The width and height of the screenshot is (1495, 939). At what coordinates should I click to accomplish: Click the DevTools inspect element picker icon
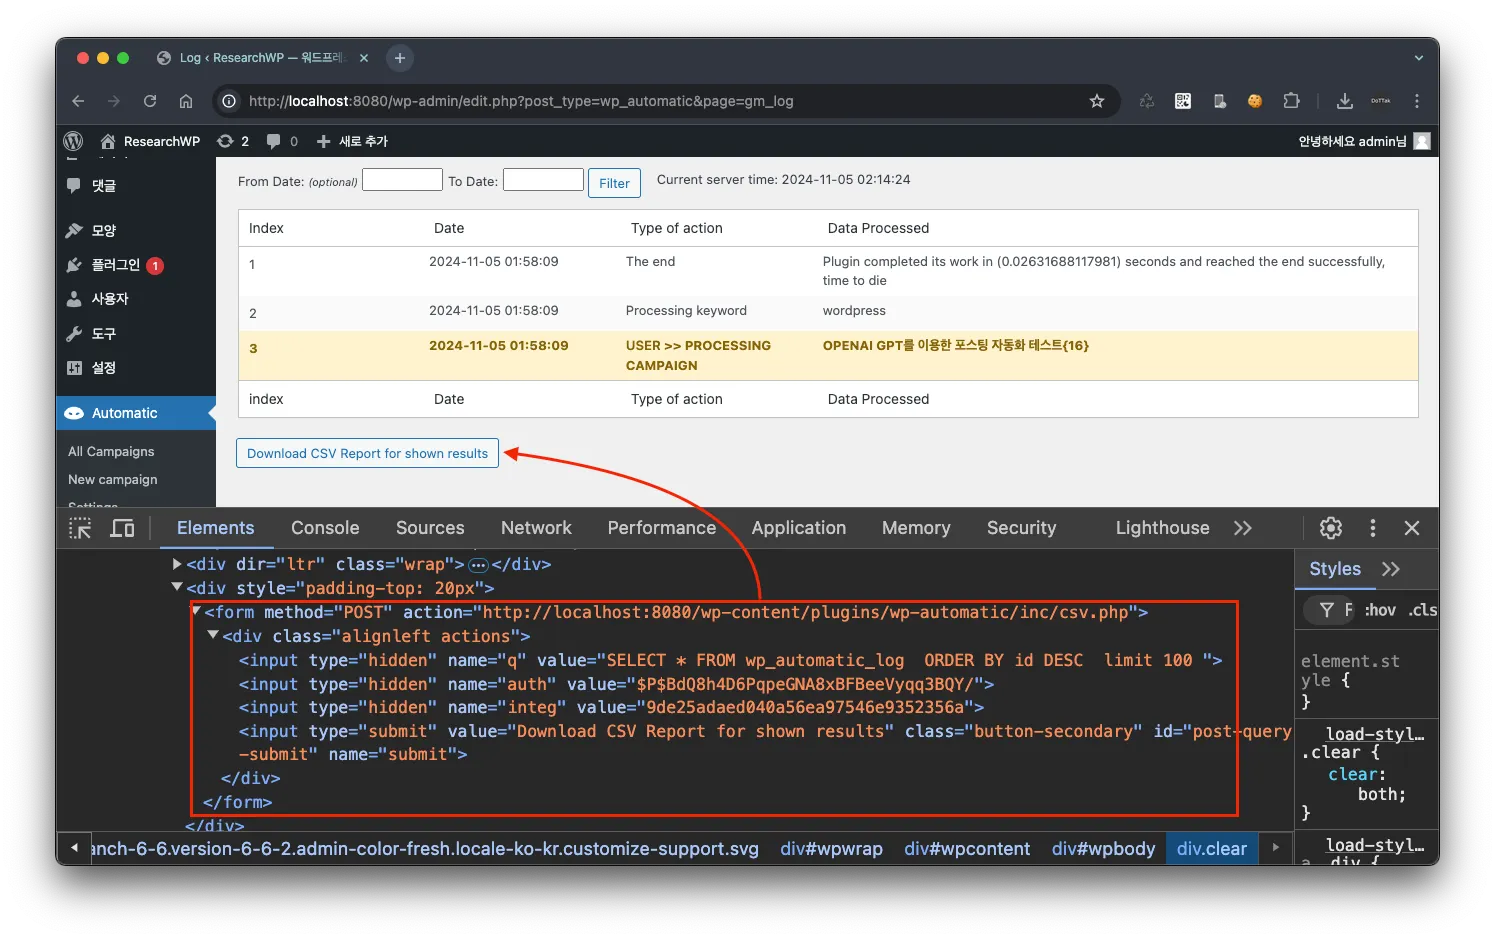[x=80, y=528]
